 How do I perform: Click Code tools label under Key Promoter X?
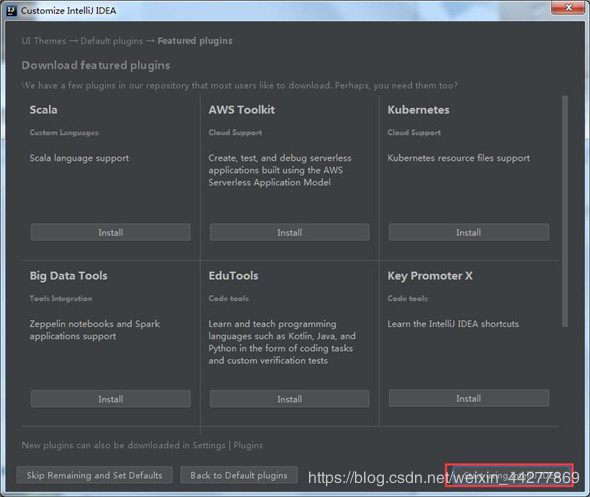[x=408, y=298]
